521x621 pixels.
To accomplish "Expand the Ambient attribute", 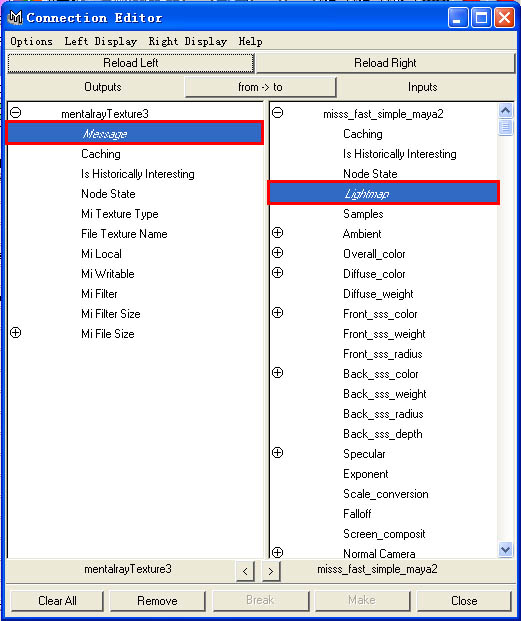I will point(278,233).
